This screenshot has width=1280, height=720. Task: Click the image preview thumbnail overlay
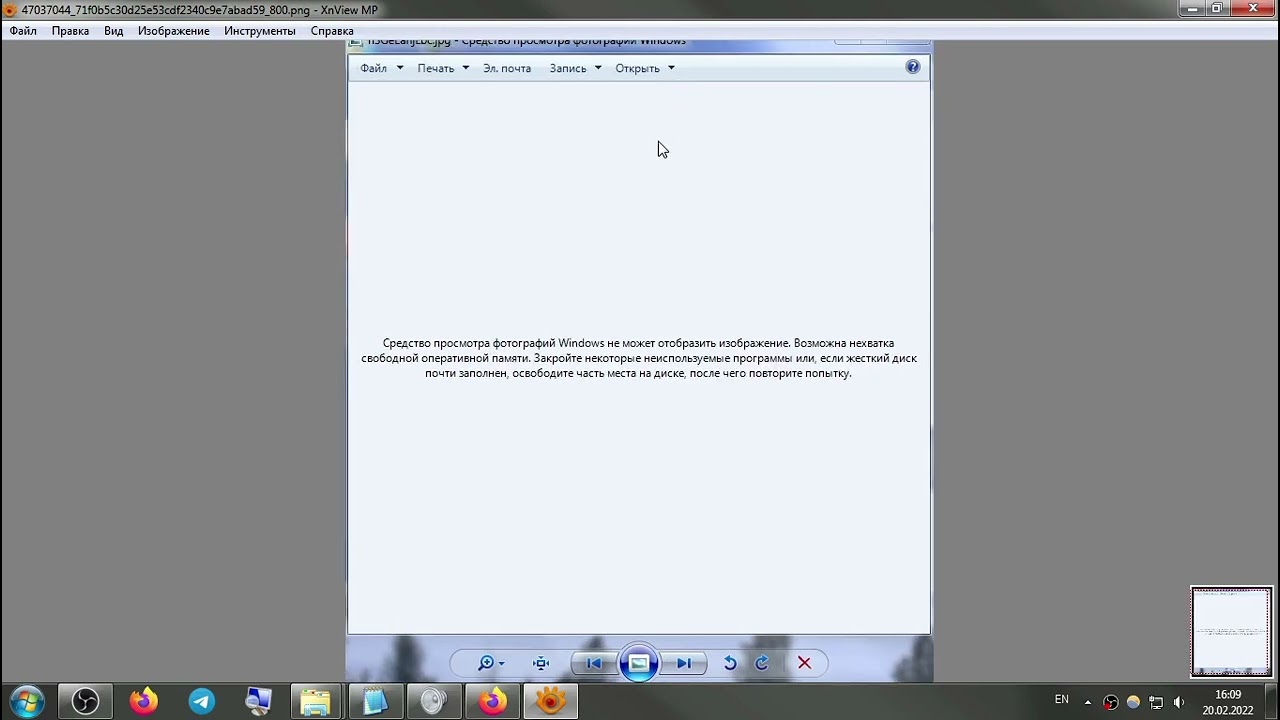[1231, 632]
